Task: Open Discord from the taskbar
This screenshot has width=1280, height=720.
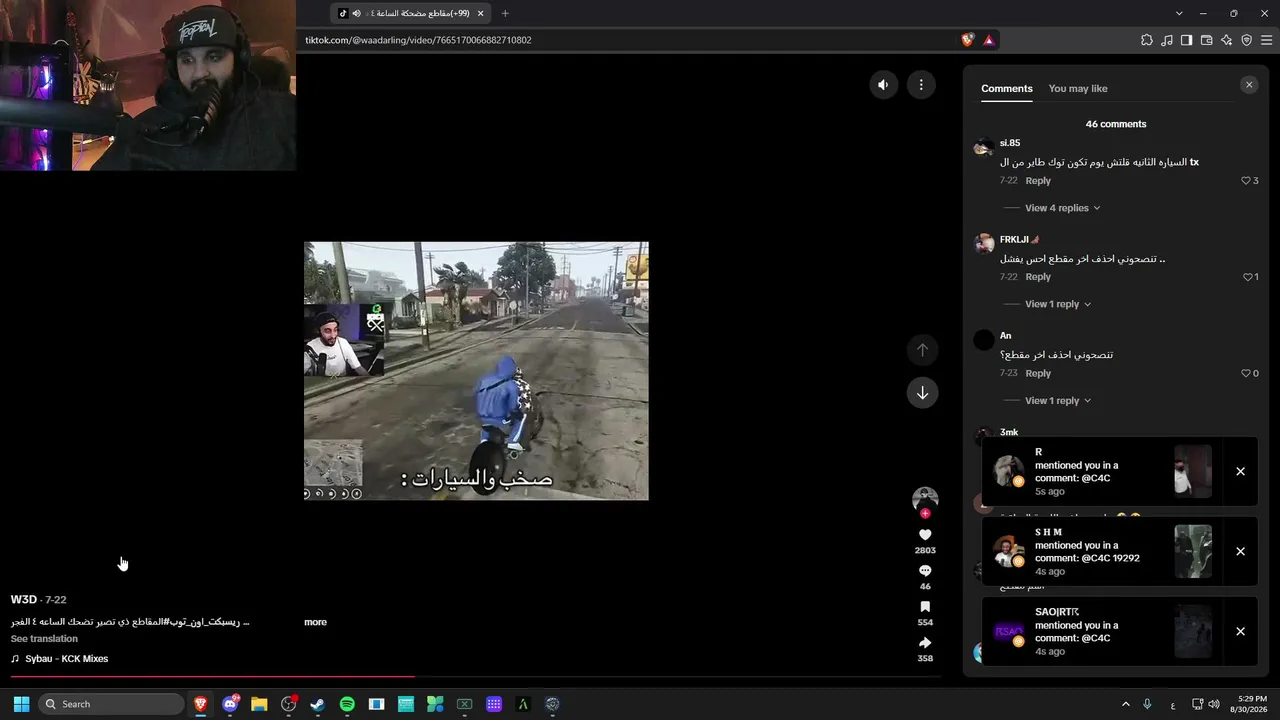Action: point(230,704)
